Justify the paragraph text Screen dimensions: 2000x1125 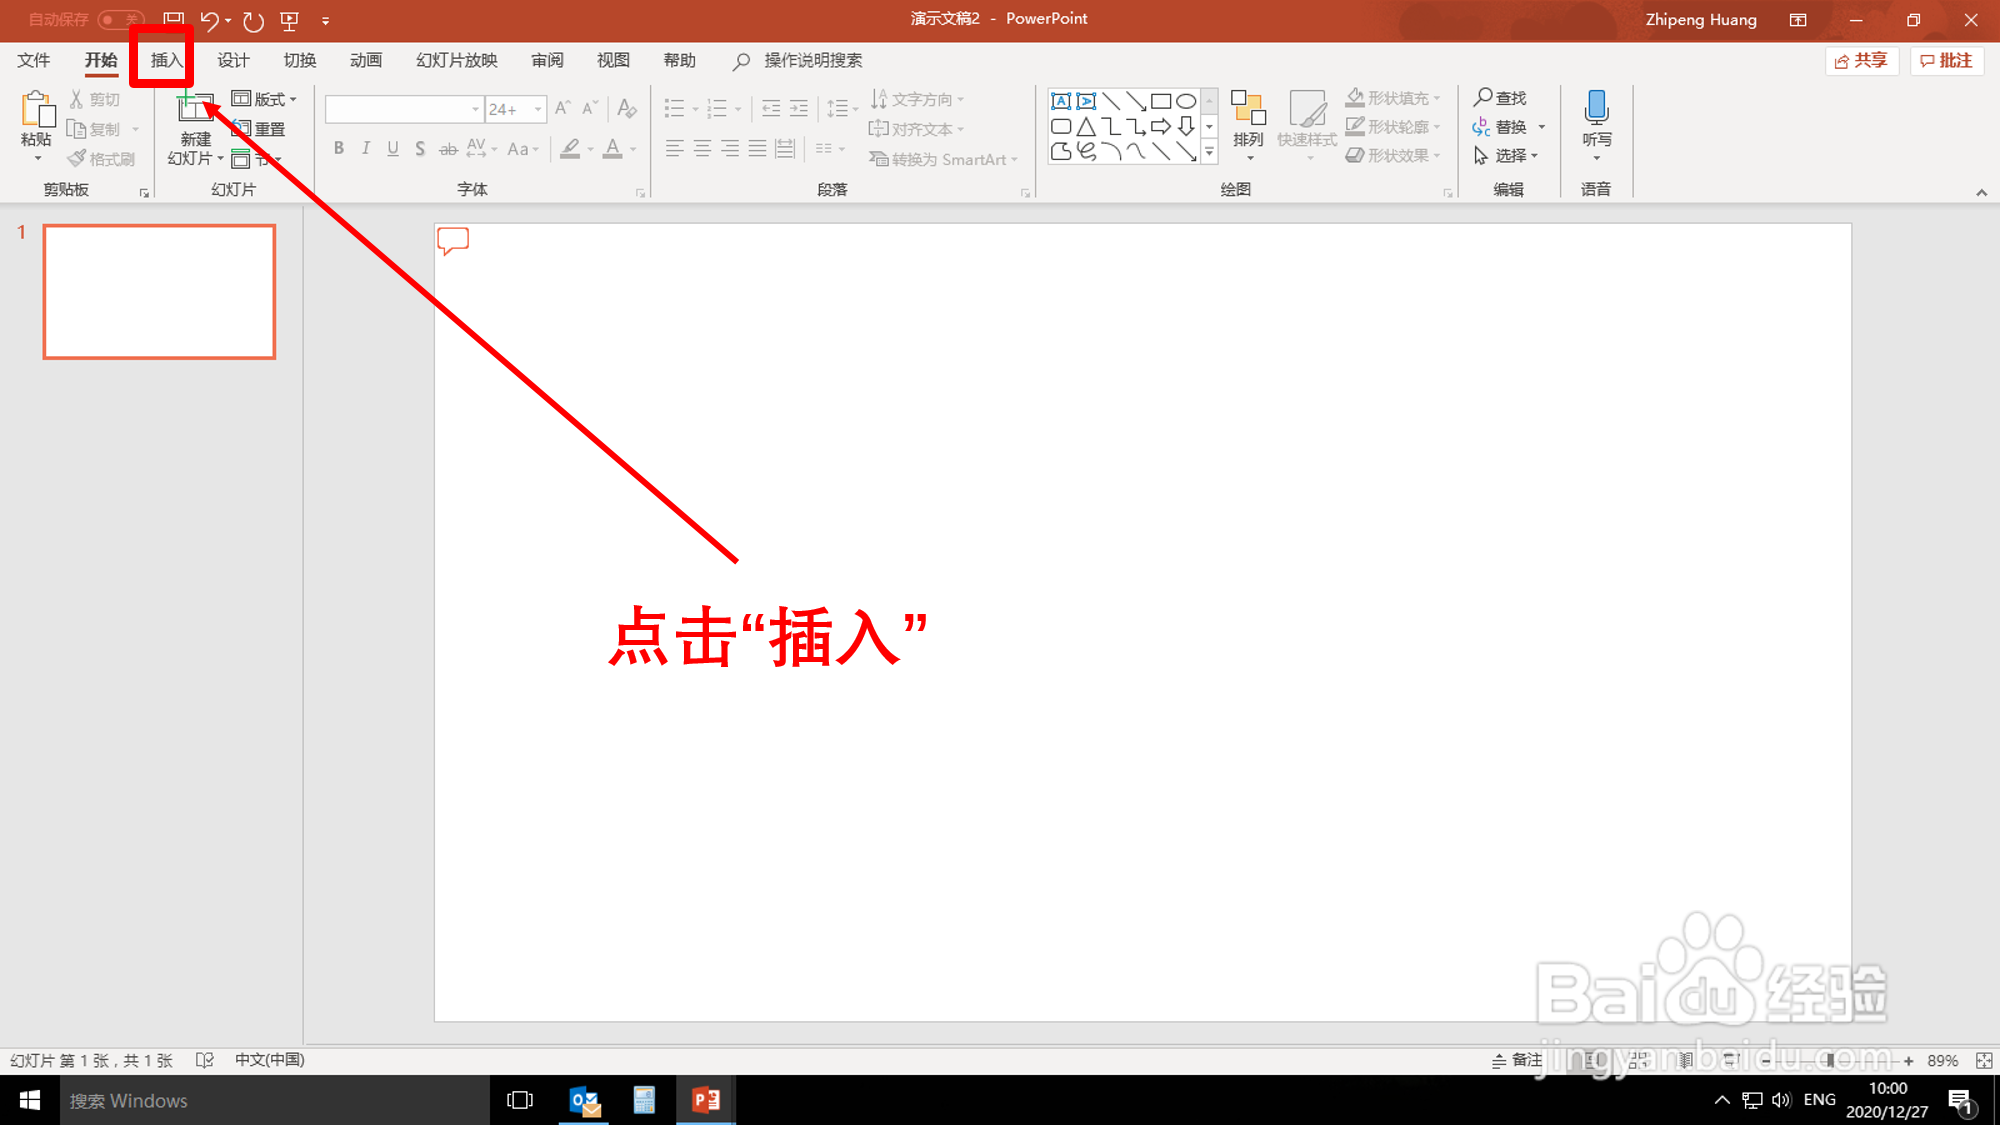point(758,149)
